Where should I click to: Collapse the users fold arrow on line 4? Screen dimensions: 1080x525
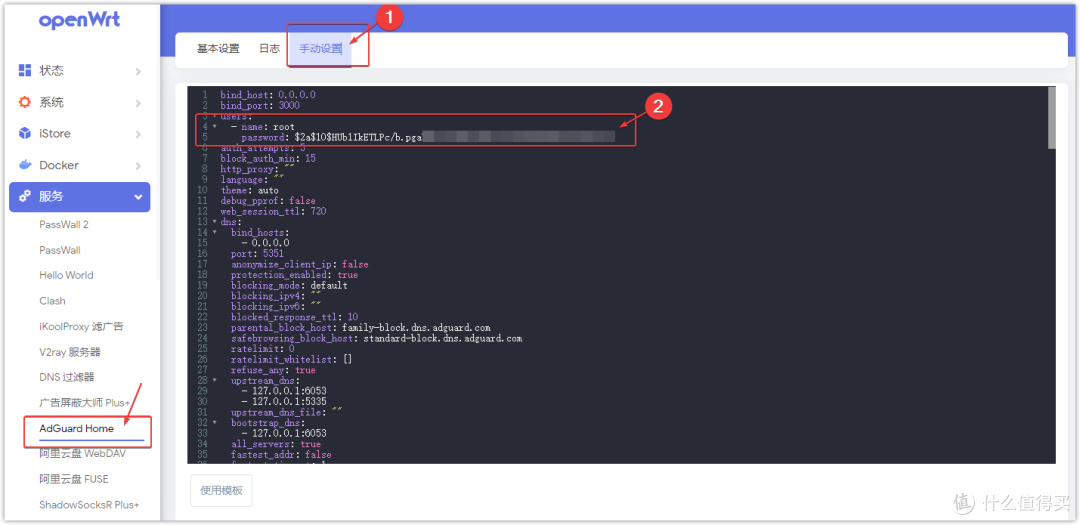(x=214, y=127)
